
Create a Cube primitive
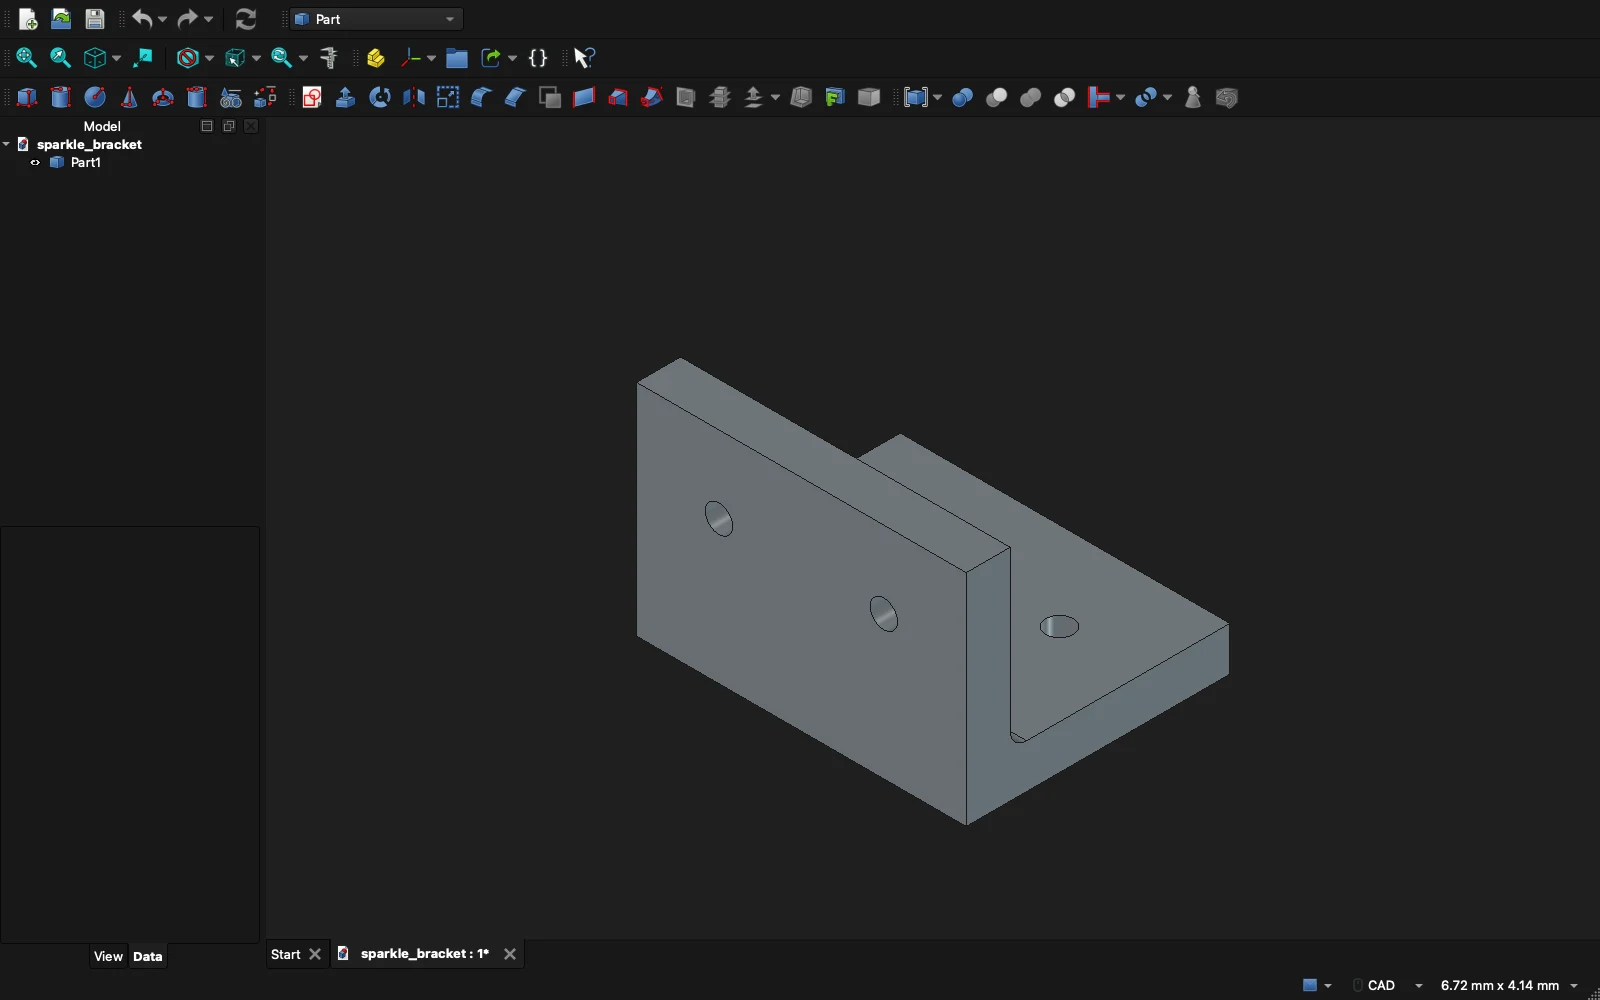27,97
